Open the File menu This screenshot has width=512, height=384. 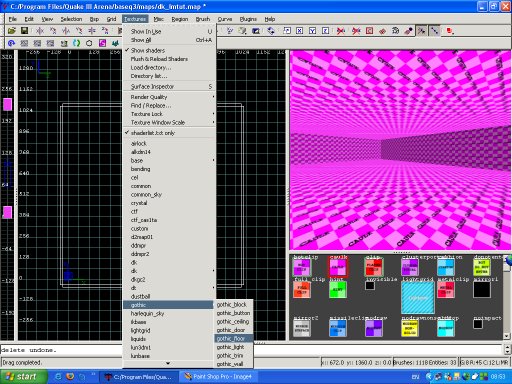tap(13, 19)
